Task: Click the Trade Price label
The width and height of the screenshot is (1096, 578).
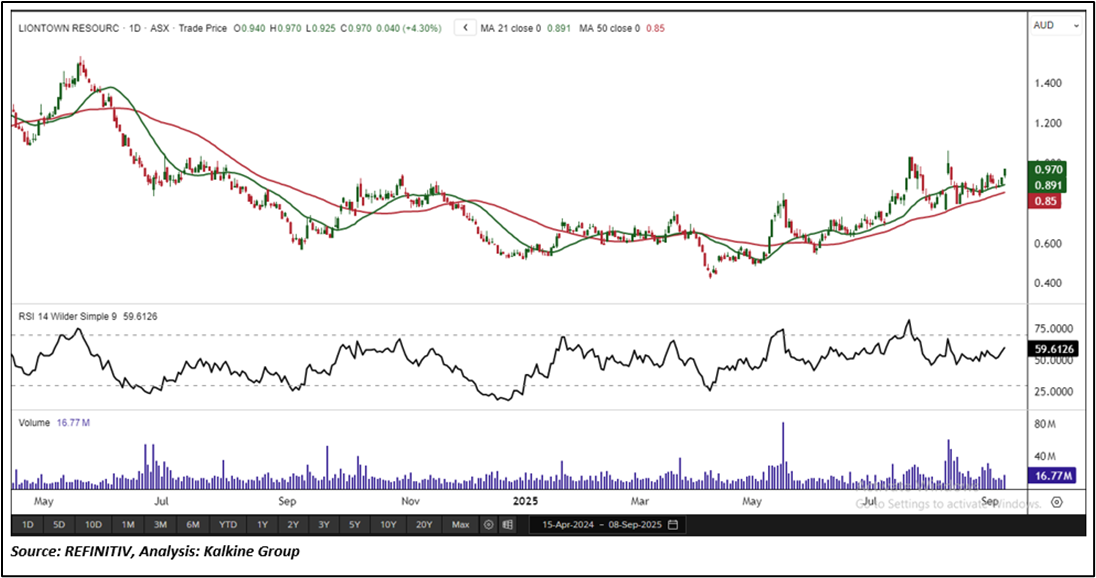Action: (x=203, y=29)
